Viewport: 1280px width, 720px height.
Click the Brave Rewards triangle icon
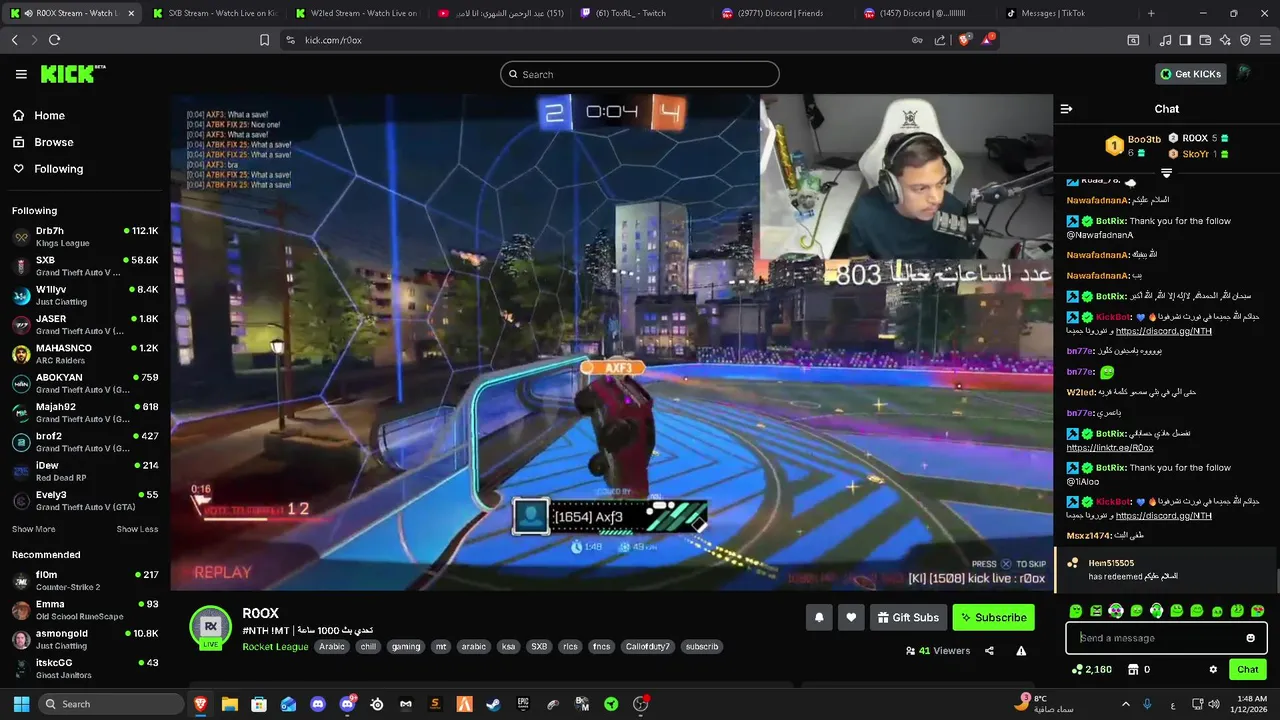[988, 40]
